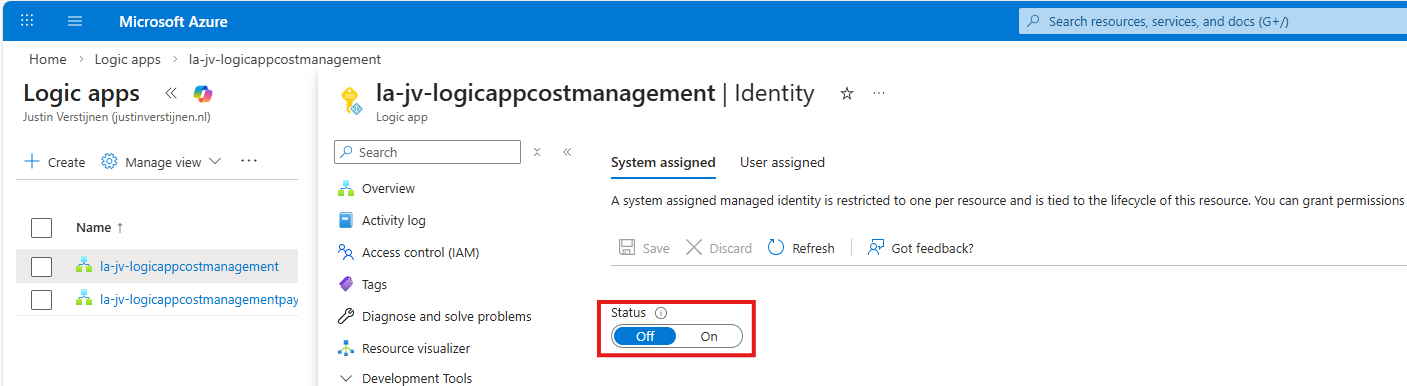1407x386 pixels.
Task: Open the more options ellipsis in Logic apps
Action: tap(249, 161)
